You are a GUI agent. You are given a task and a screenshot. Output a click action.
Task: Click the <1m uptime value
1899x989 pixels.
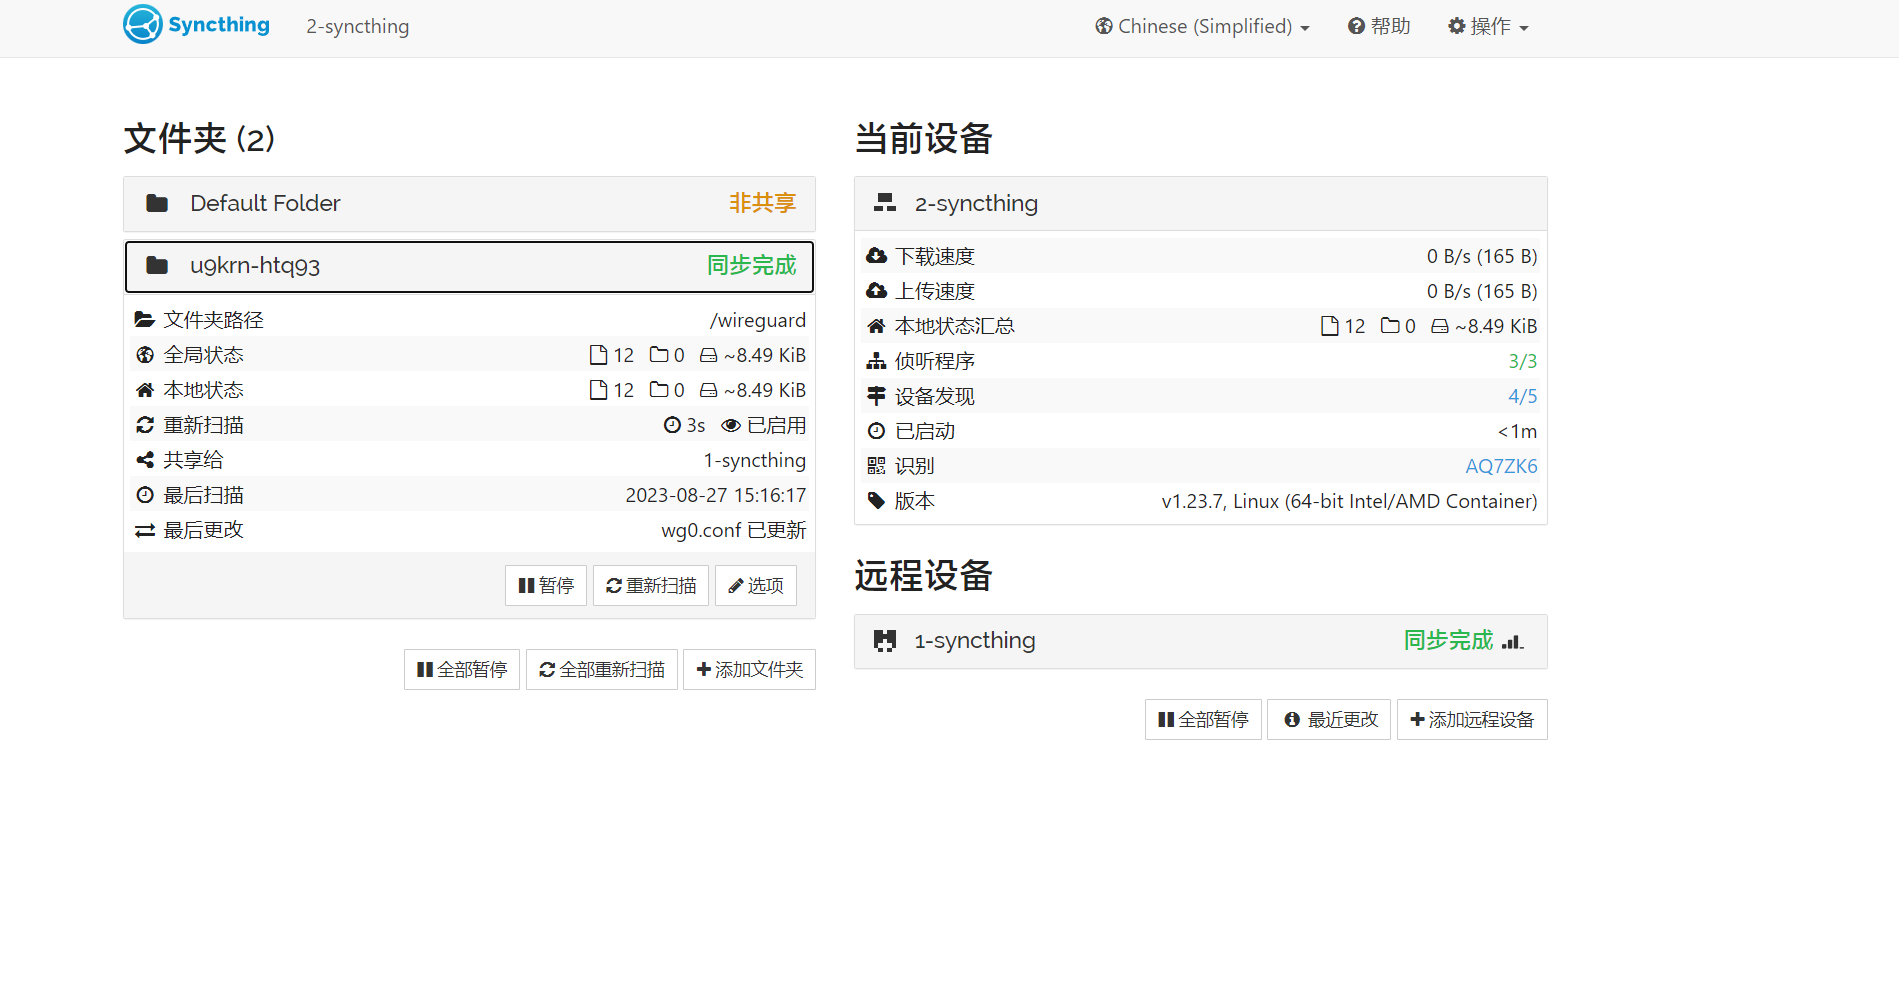point(1517,431)
